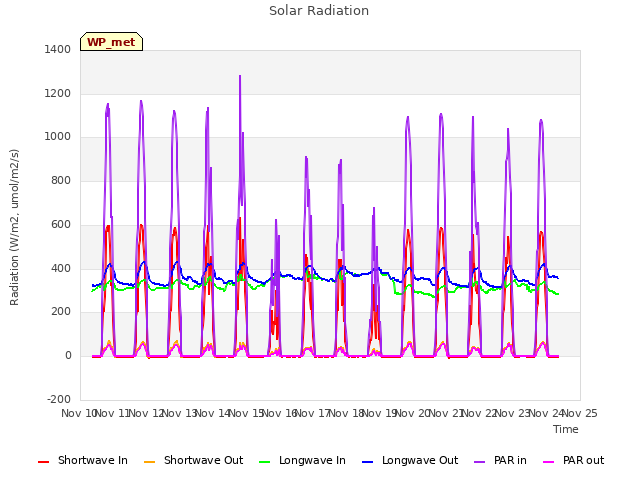Image resolution: width=640 pixels, height=480 pixels.
Task: Click the 800 y-axis tick label
Action: (x=61, y=180)
